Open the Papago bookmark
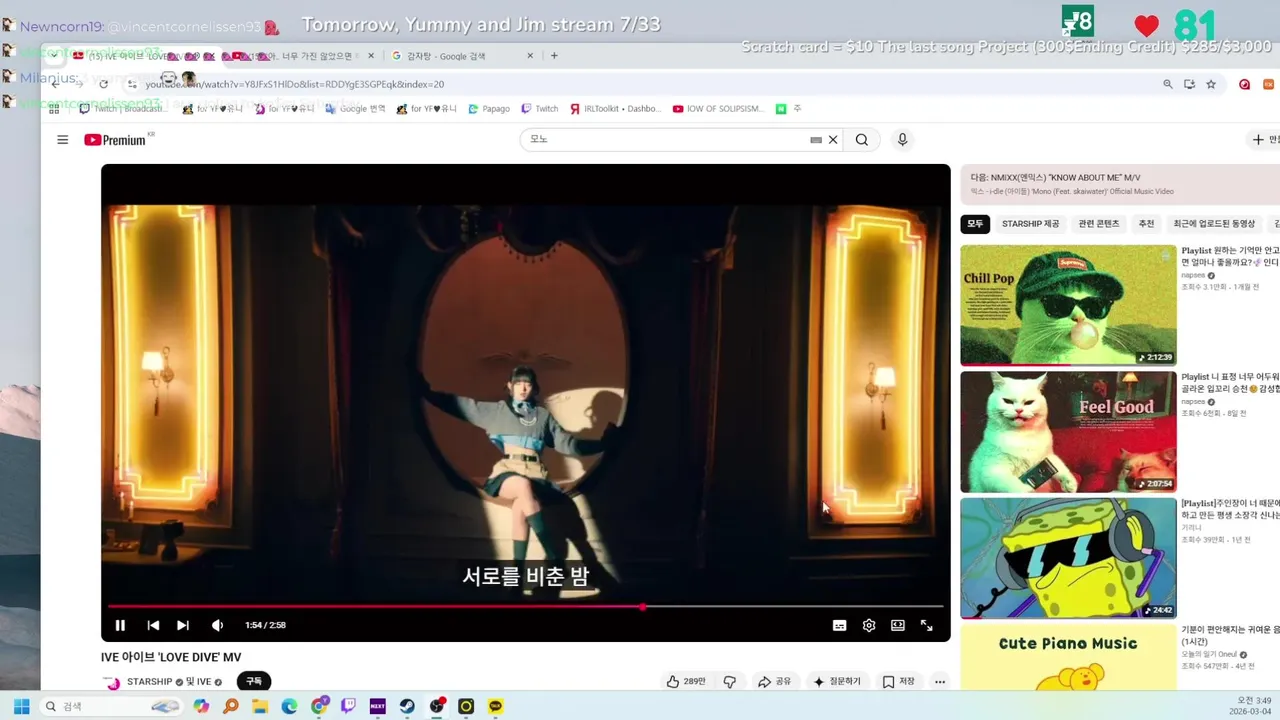Screen dimensions: 1280x720 [x=489, y=109]
